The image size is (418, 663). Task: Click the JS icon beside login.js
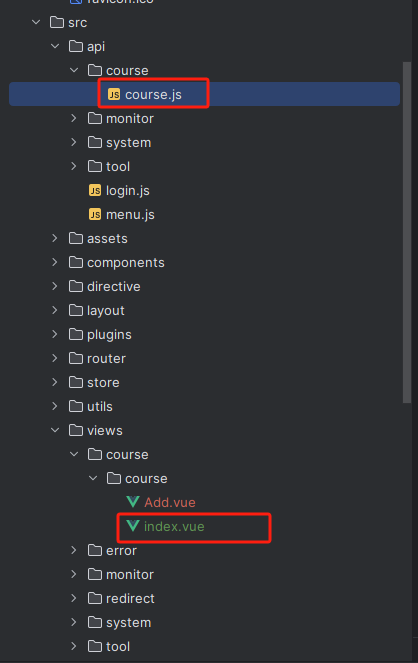coord(95,190)
